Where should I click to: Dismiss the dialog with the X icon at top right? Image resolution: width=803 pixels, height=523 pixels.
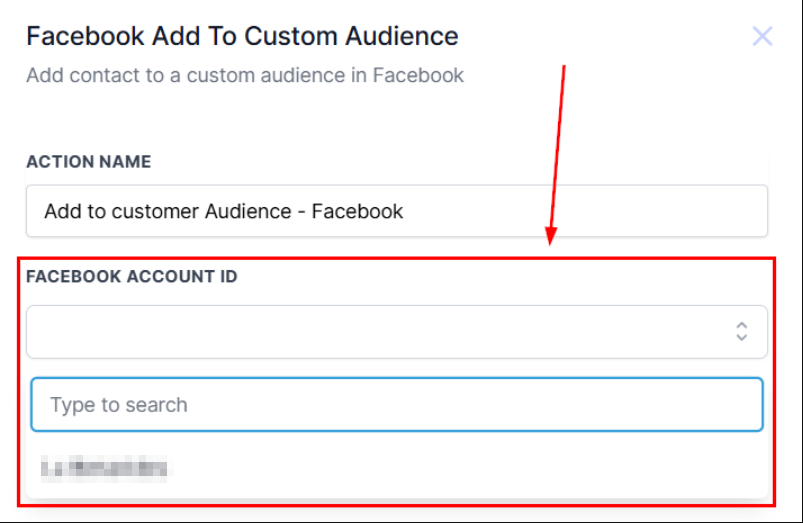point(762,37)
